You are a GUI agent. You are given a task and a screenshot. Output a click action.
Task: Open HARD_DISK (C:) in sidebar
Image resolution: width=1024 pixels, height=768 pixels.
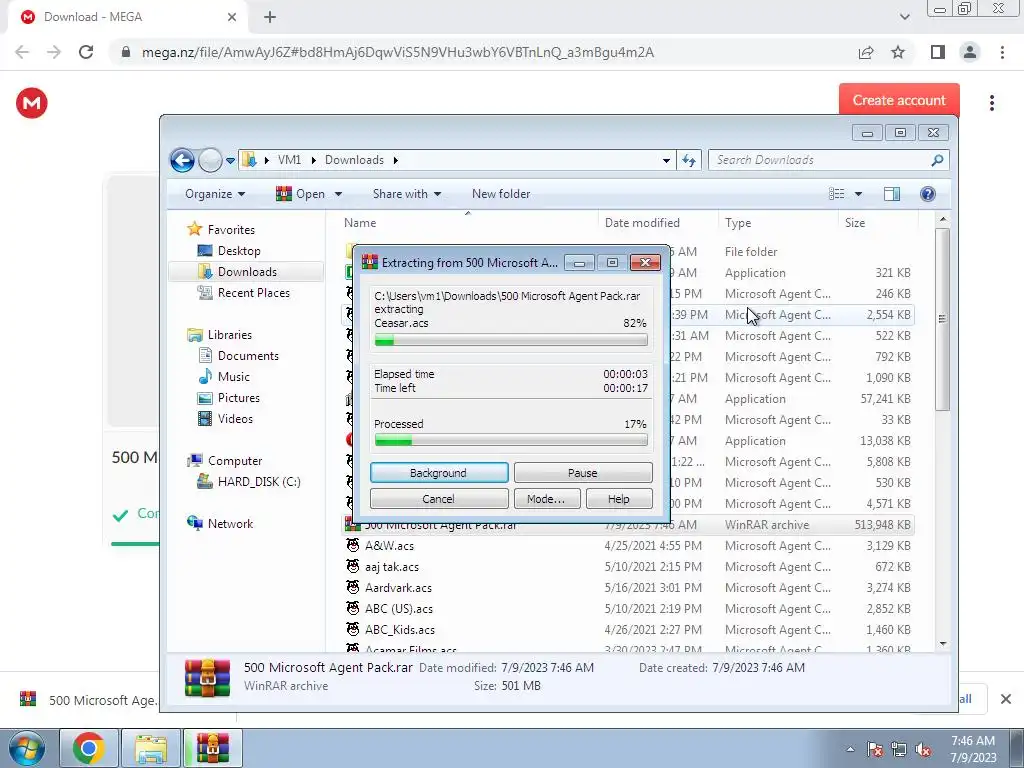259,481
